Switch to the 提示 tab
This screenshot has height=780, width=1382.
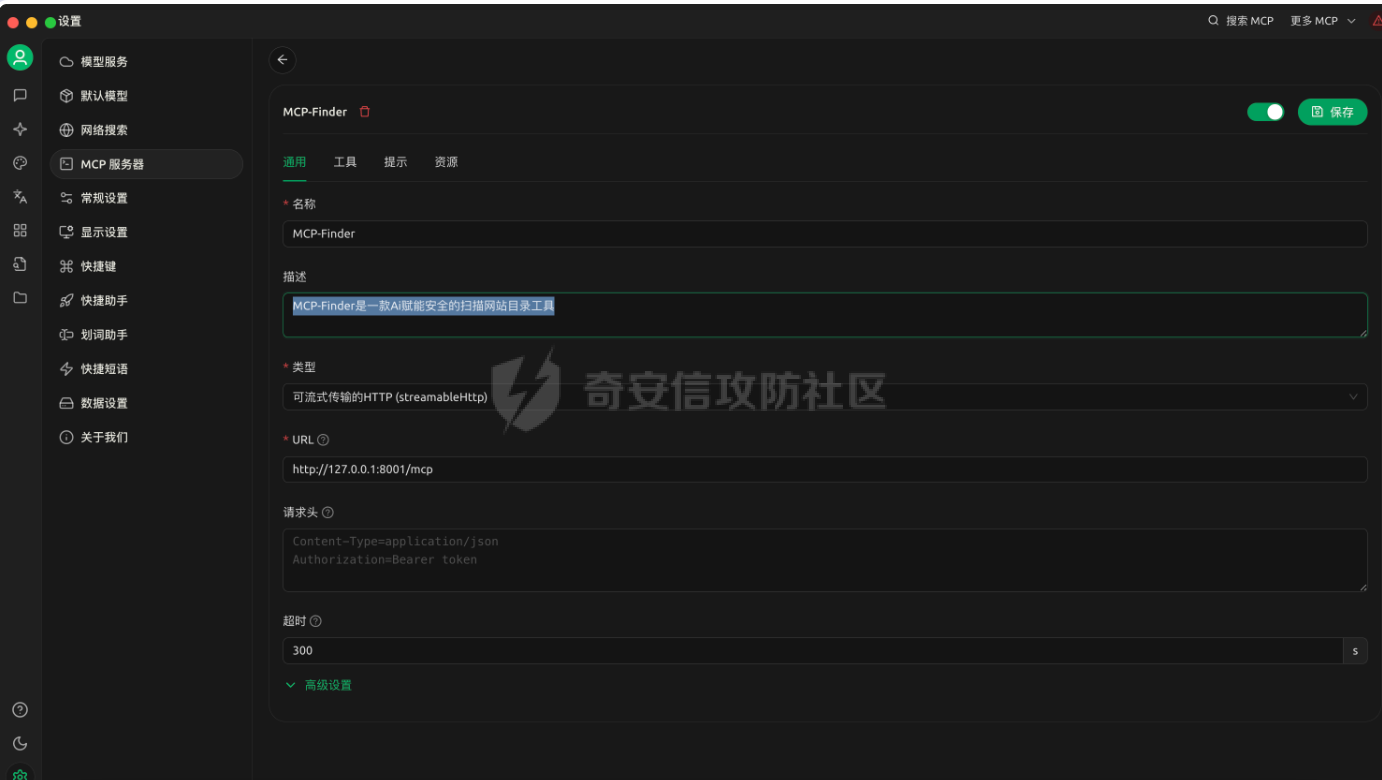[x=396, y=162]
